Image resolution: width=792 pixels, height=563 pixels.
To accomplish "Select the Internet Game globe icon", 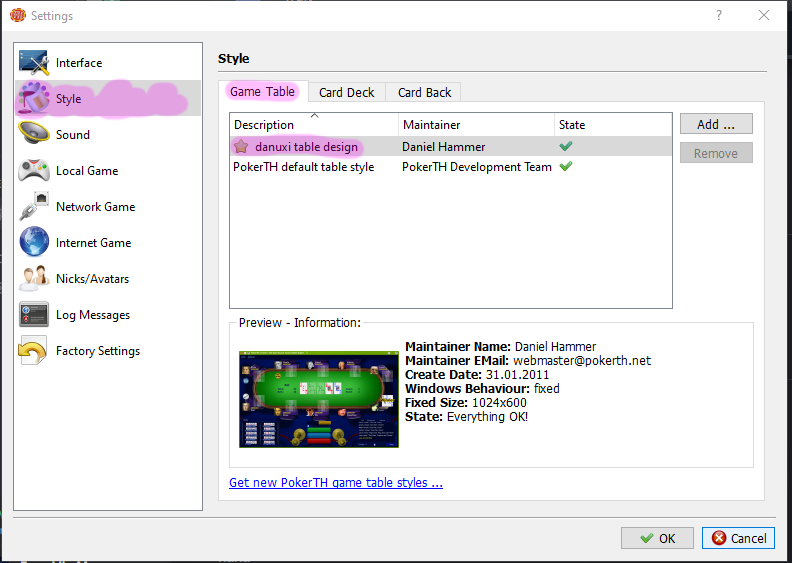I will point(34,243).
